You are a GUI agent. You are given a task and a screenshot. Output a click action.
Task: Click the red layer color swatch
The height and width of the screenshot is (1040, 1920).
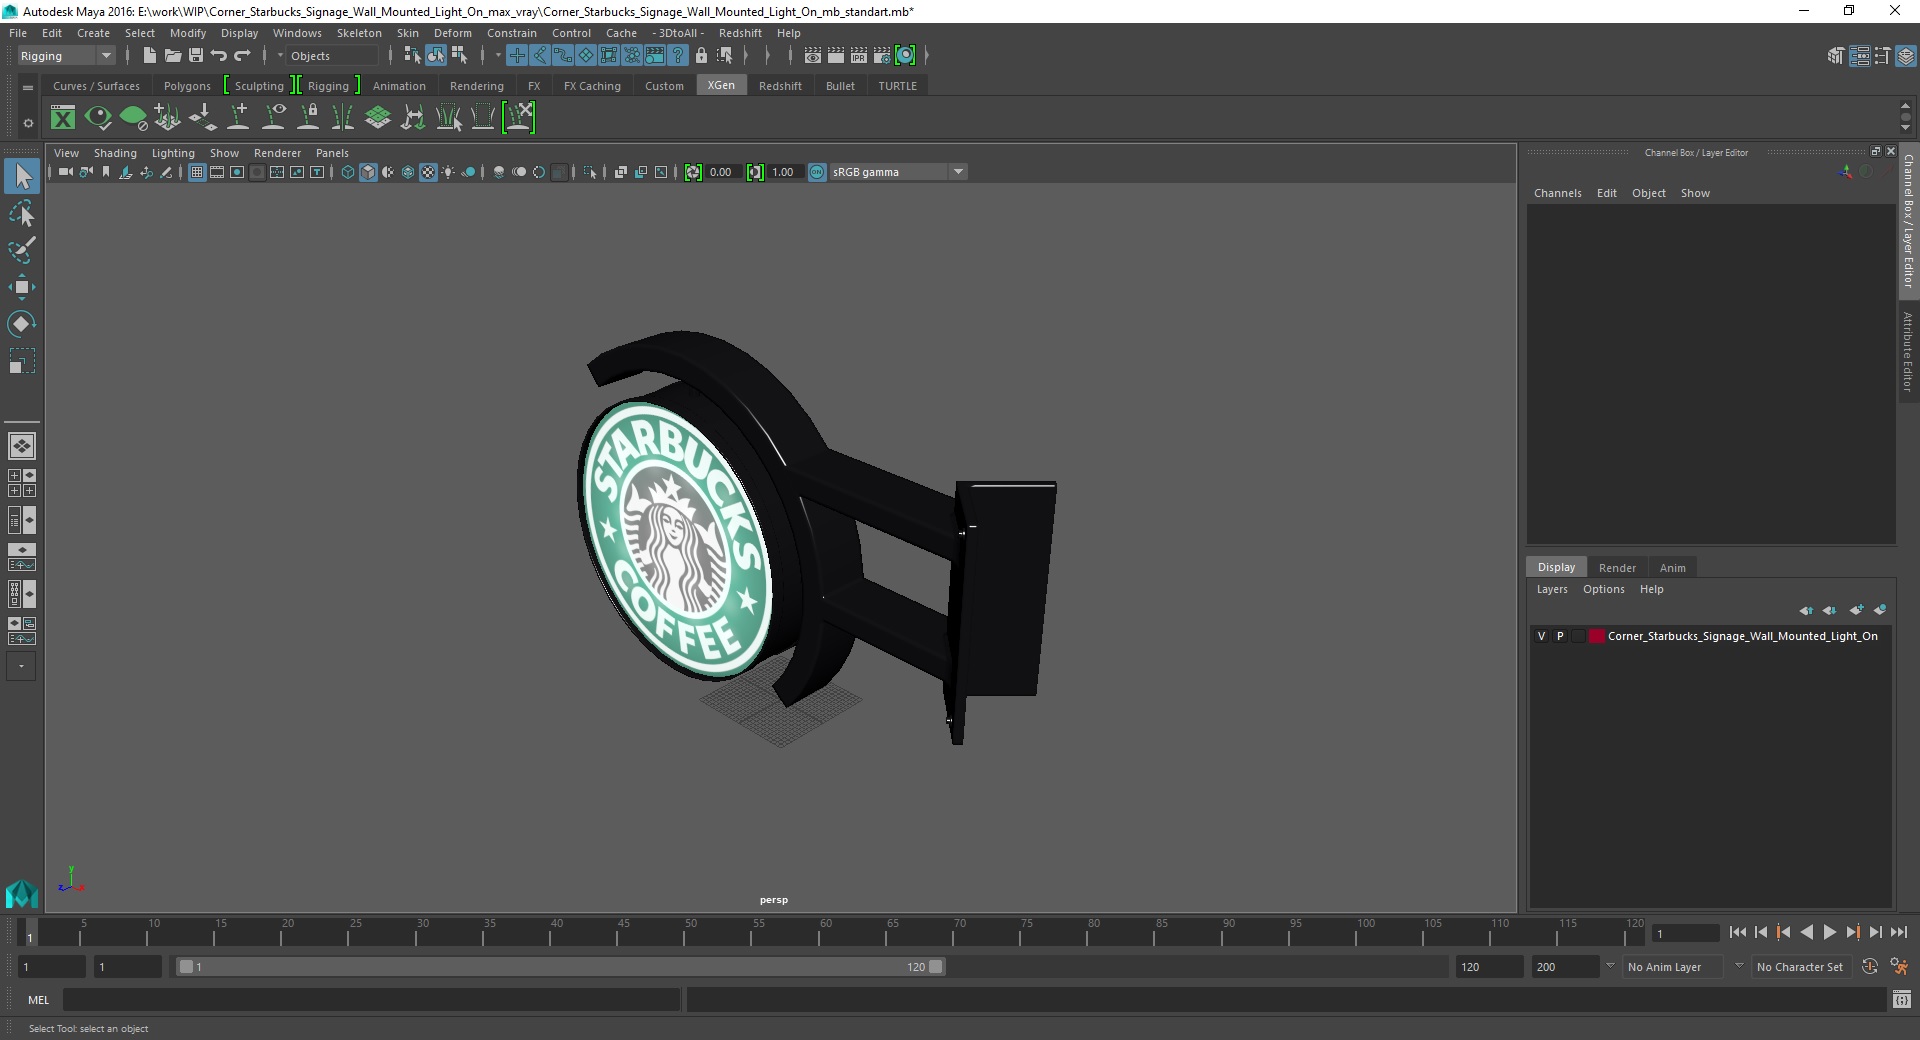[x=1596, y=636]
